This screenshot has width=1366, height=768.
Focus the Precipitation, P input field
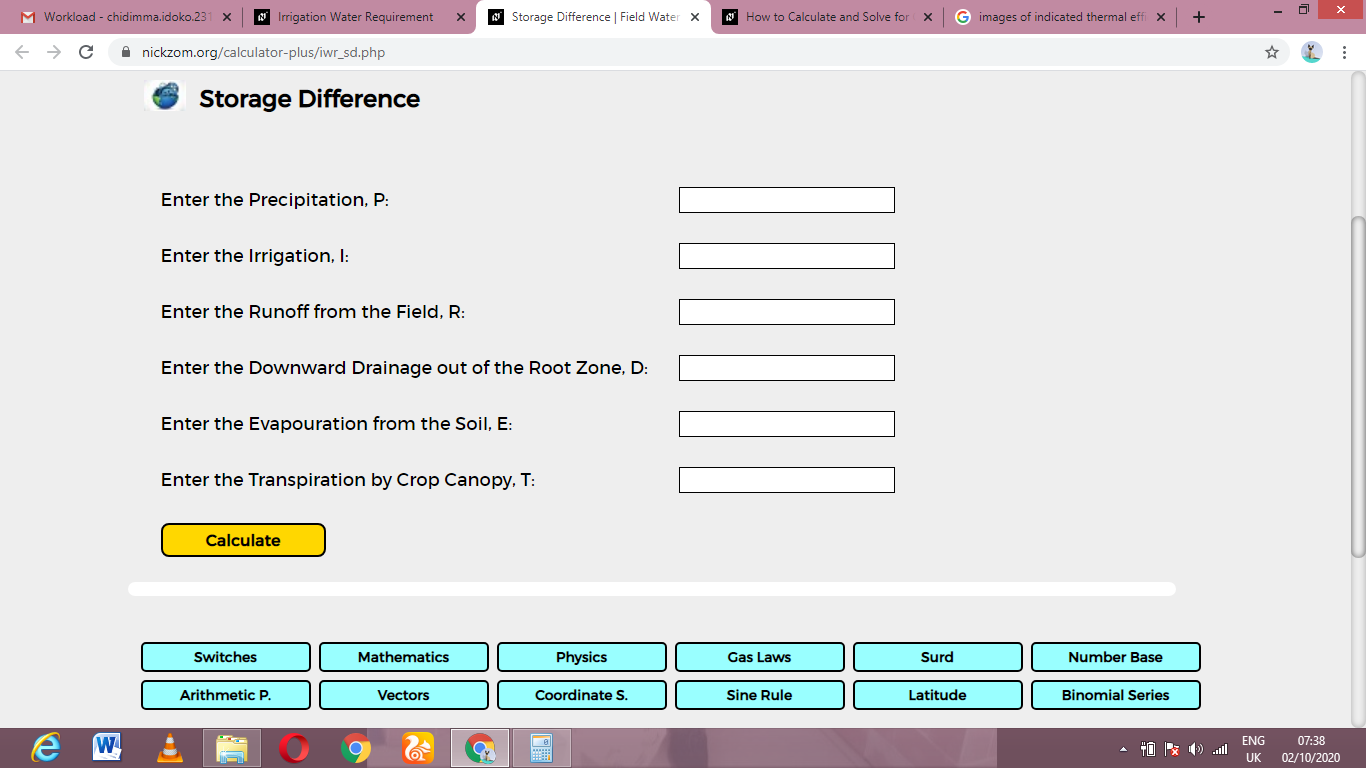787,200
